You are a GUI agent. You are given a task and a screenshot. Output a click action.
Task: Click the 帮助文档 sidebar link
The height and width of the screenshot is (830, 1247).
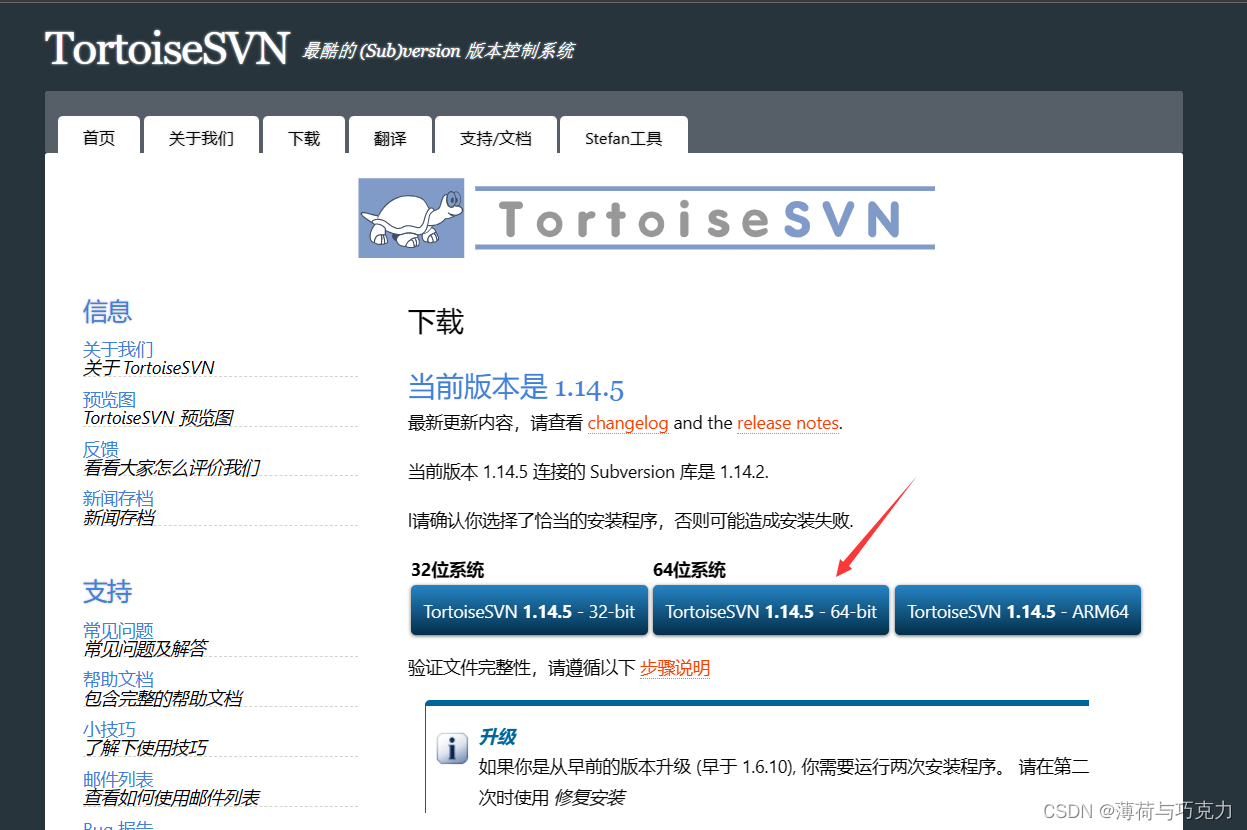(118, 680)
